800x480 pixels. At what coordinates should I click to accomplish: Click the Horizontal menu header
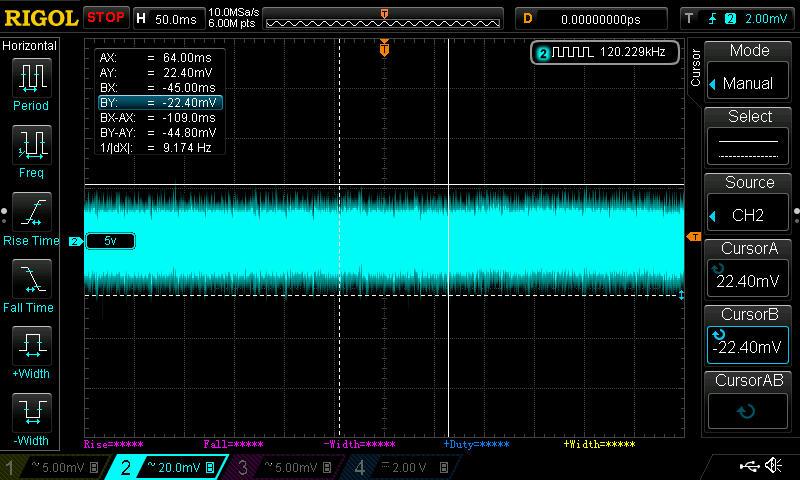click(31, 46)
